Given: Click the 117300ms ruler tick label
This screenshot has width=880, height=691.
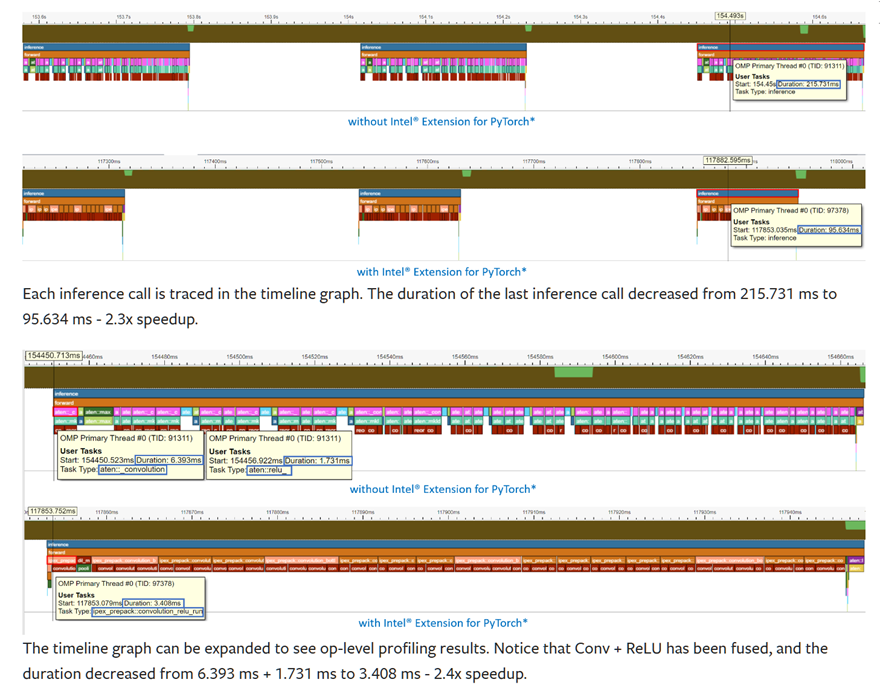Looking at the screenshot, I should point(109,162).
